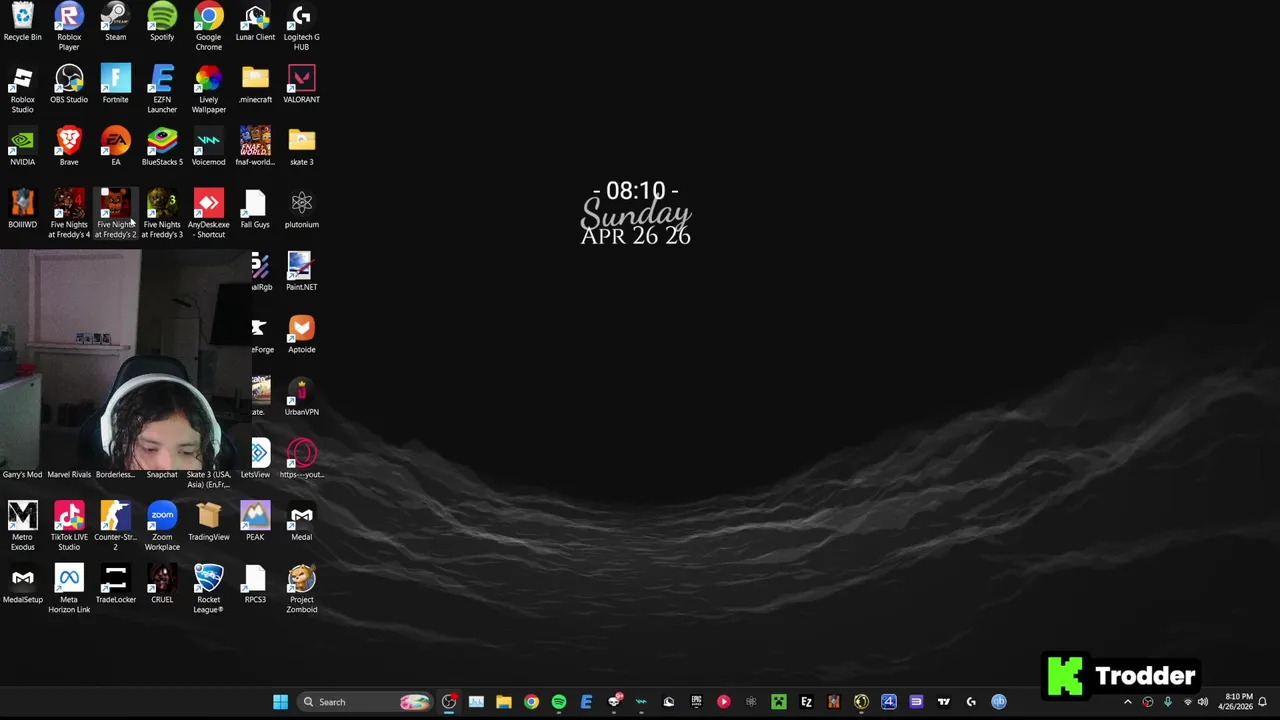Click the VALORANT desktop shortcut

coord(301,85)
